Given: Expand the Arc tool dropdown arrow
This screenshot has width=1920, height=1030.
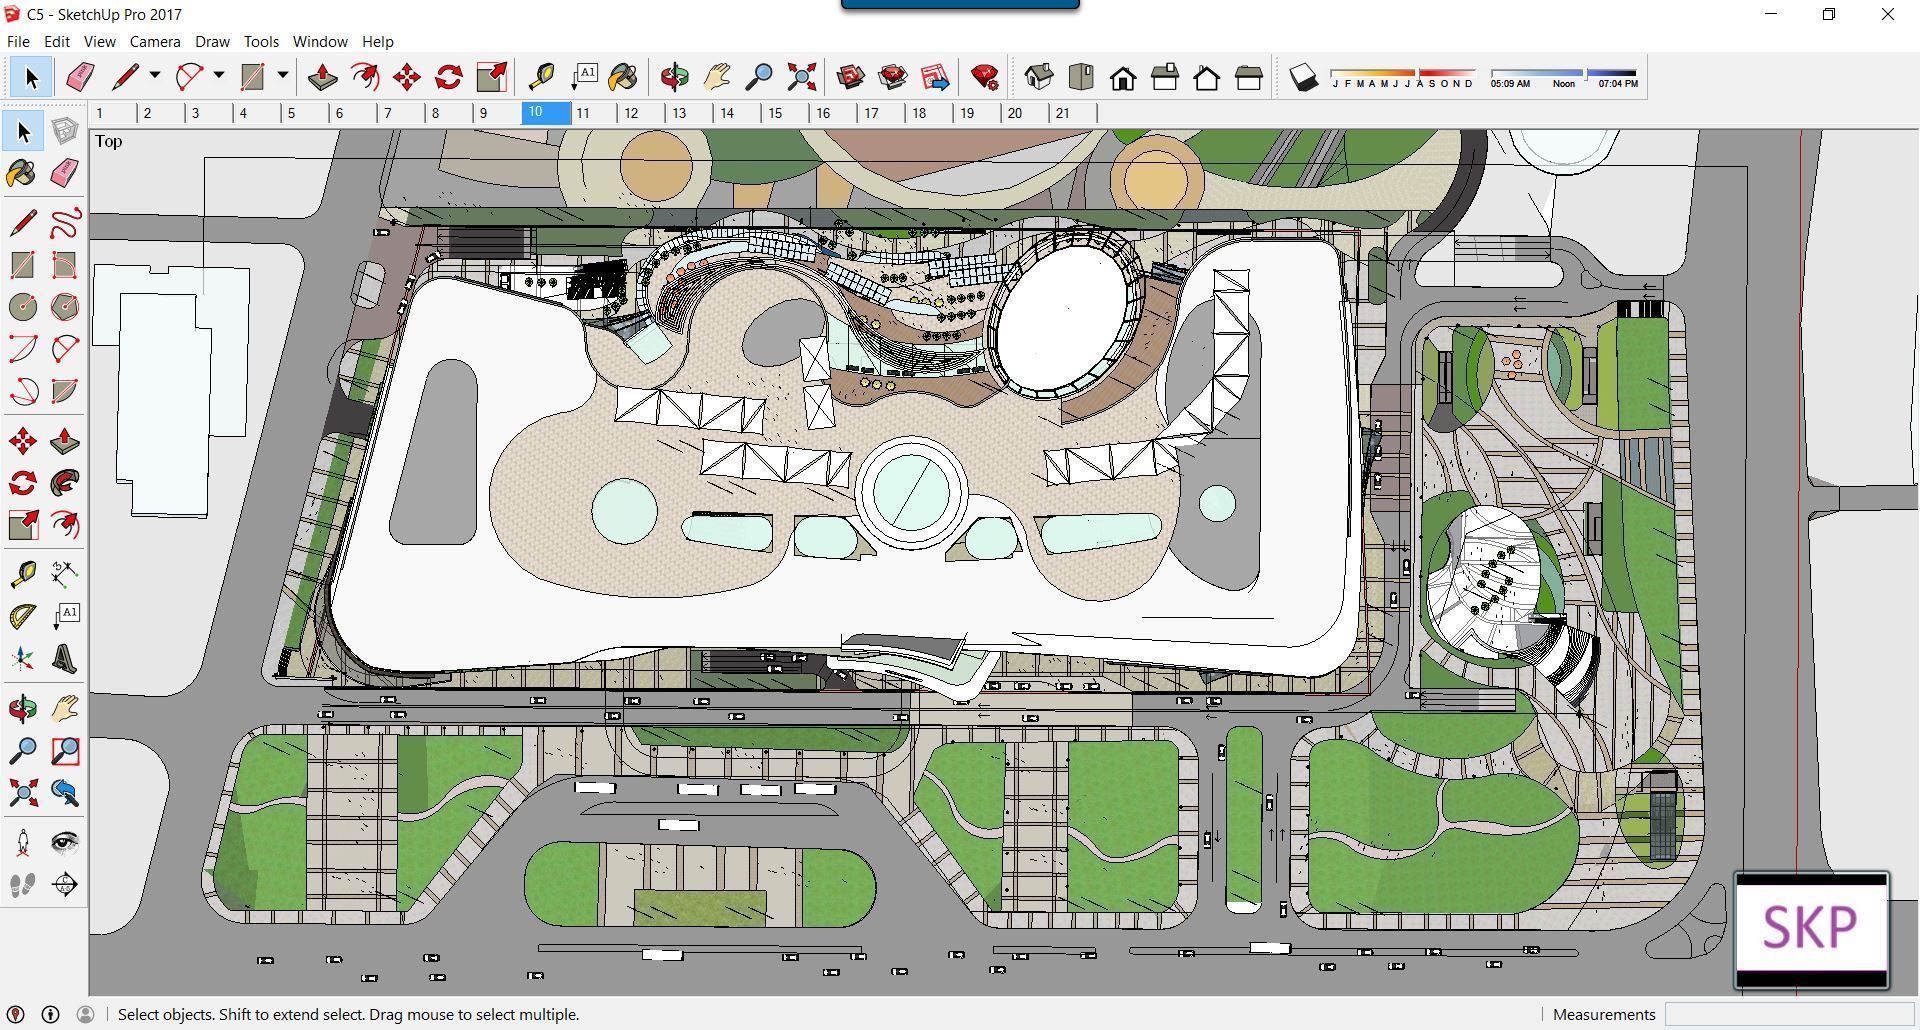Looking at the screenshot, I should coord(219,76).
